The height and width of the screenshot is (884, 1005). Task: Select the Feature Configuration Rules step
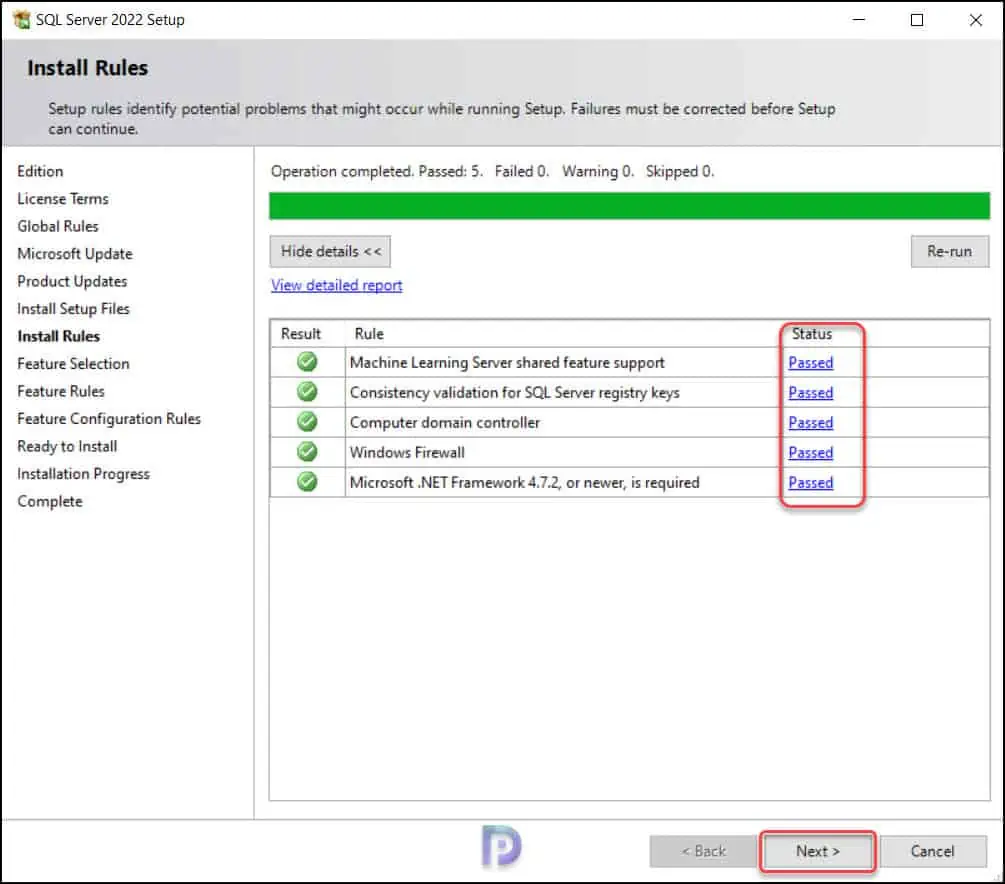[x=109, y=419]
